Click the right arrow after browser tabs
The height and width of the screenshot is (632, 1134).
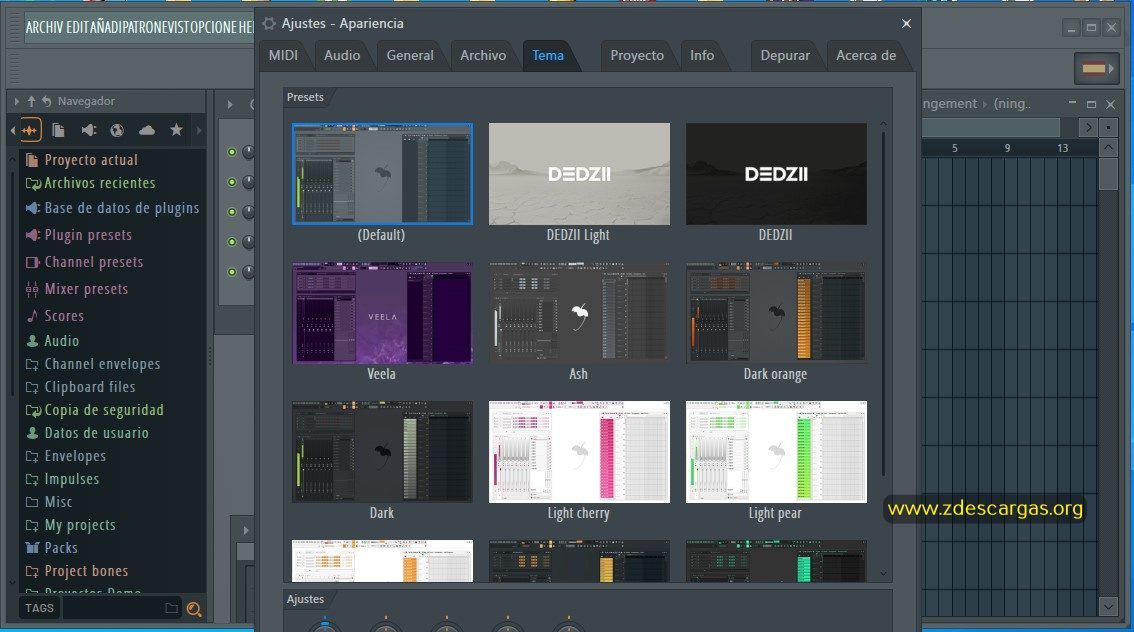(199, 131)
